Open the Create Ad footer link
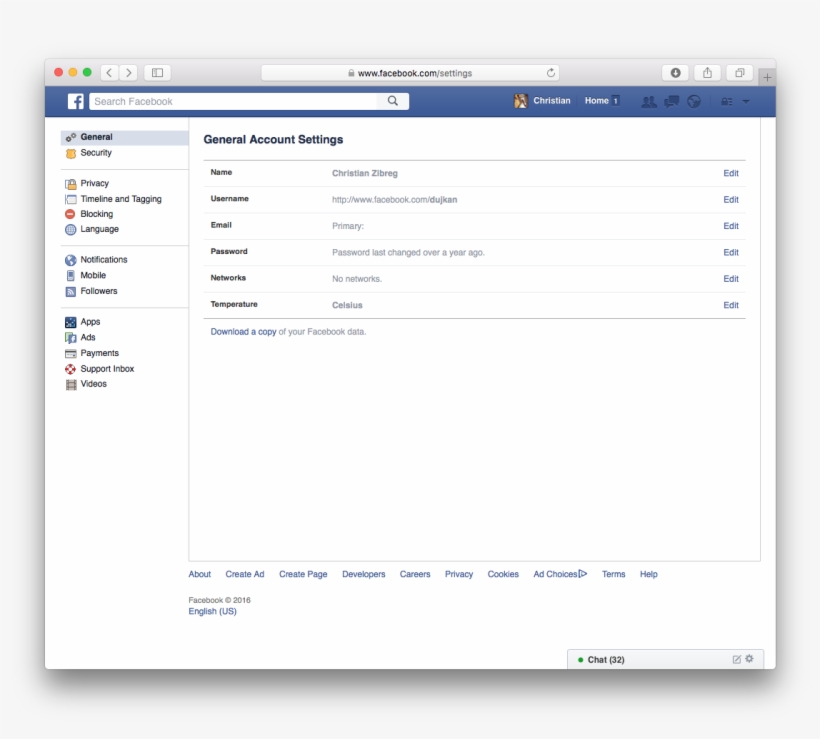 click(245, 574)
